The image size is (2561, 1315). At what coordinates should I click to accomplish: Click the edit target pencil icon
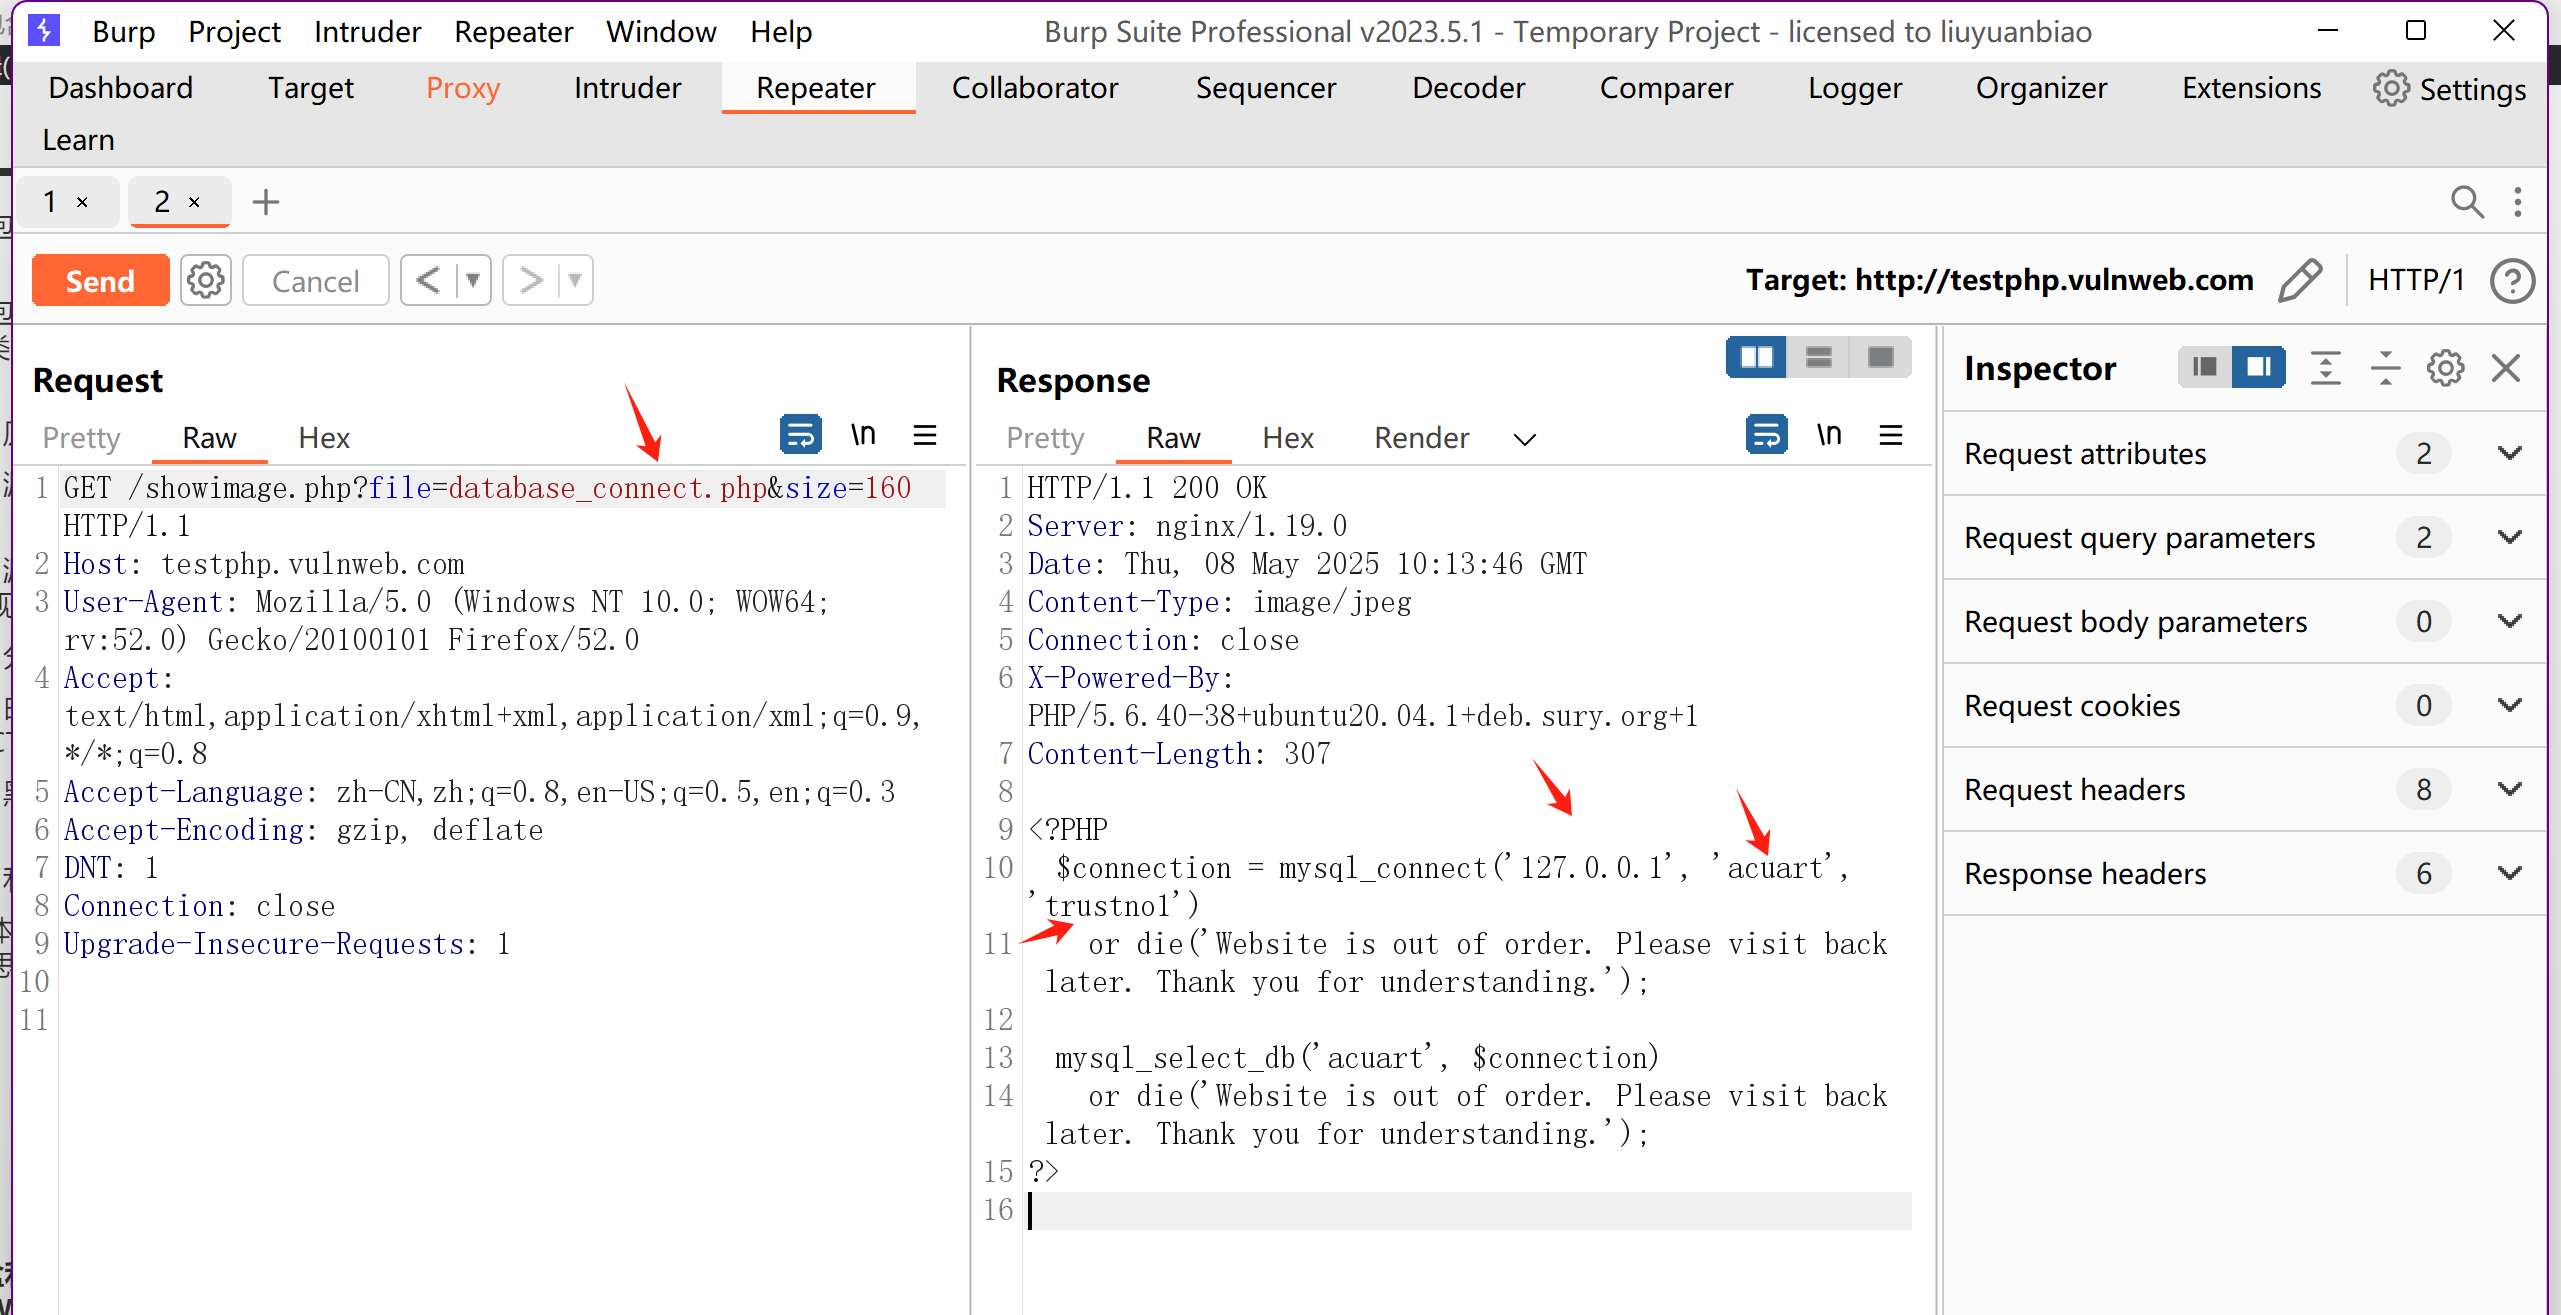point(2299,280)
